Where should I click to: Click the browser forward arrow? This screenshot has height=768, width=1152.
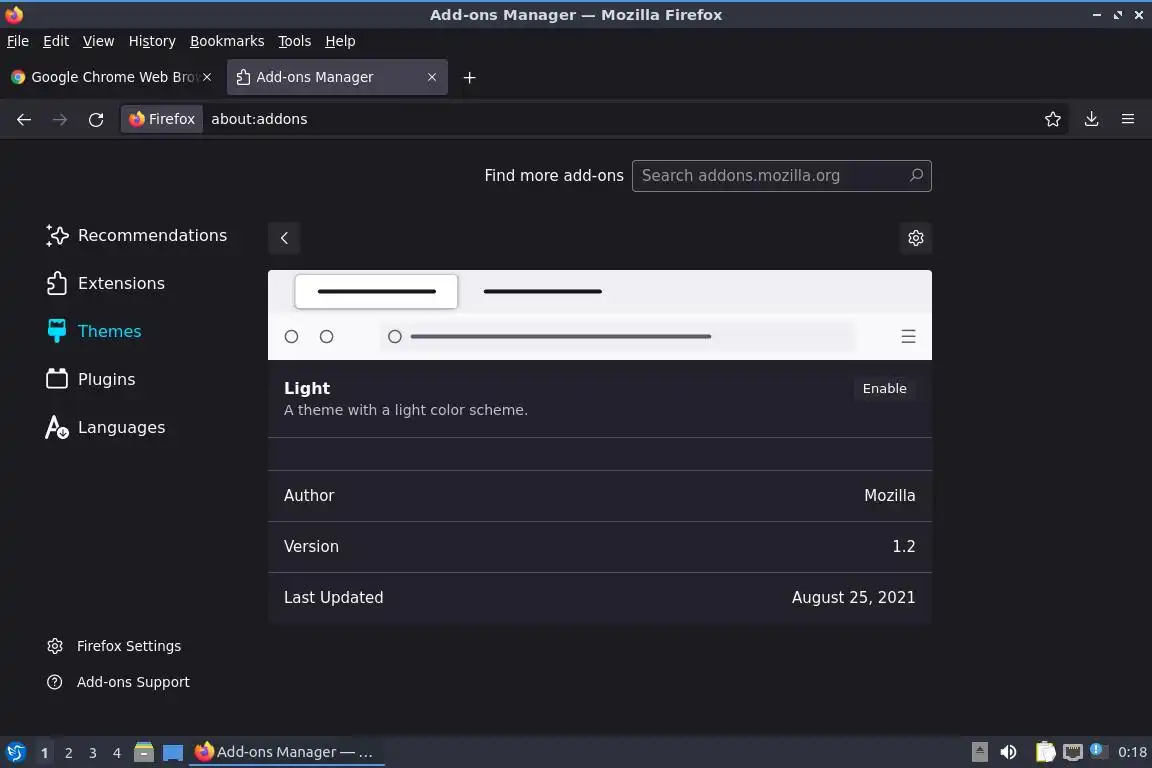click(60, 119)
